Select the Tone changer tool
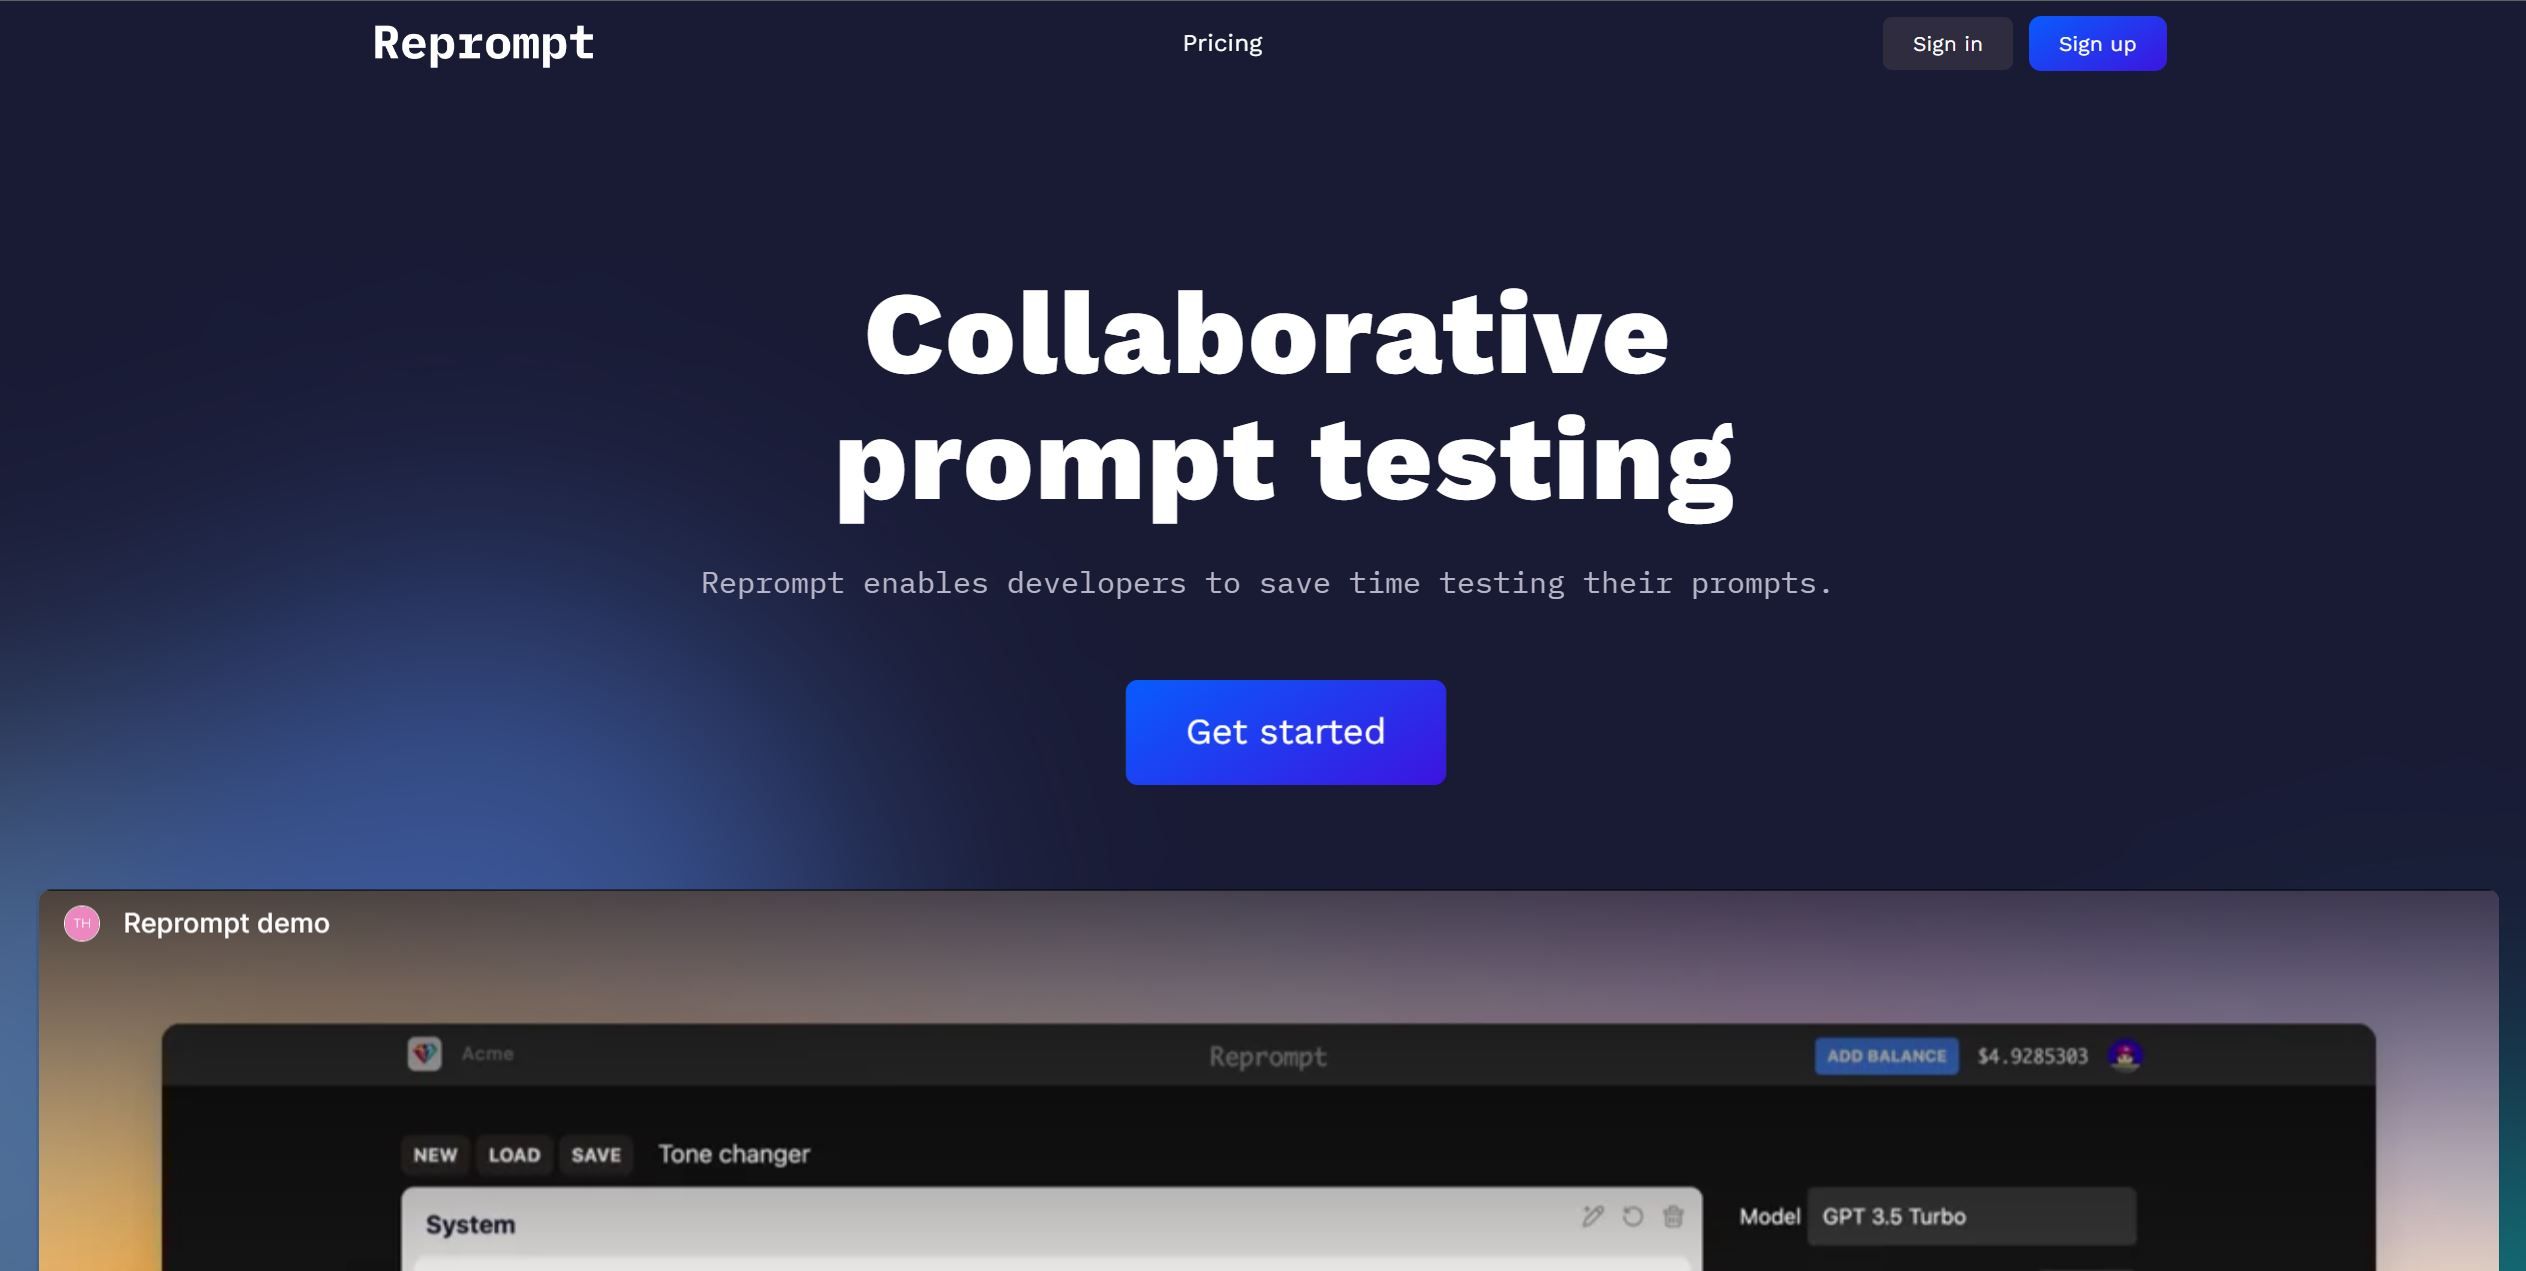Image resolution: width=2526 pixels, height=1271 pixels. [732, 1153]
